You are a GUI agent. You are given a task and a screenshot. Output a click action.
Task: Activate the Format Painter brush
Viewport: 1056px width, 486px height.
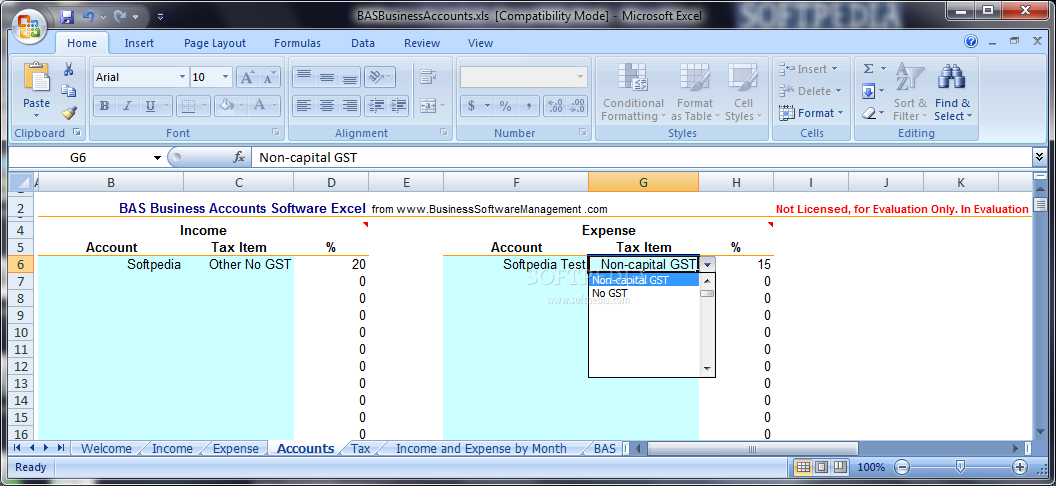click(x=68, y=112)
